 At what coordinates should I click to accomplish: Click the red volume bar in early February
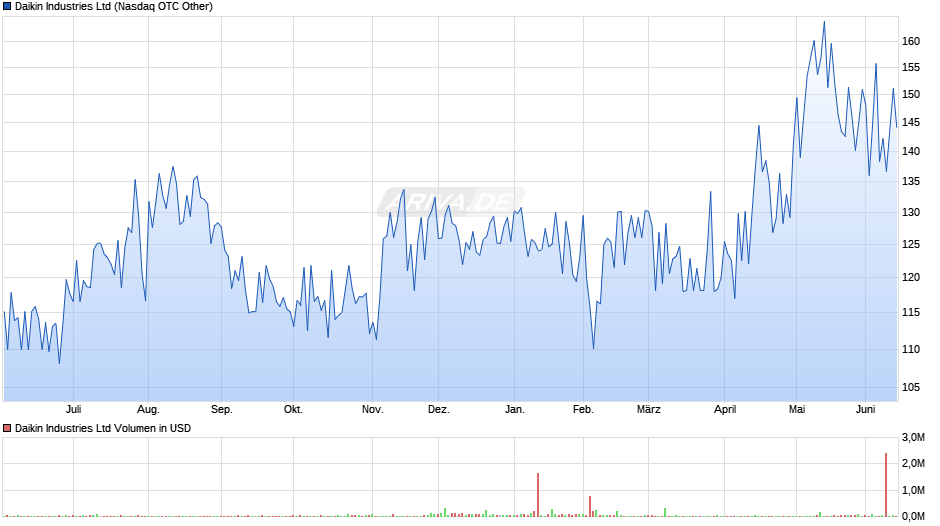click(x=590, y=507)
